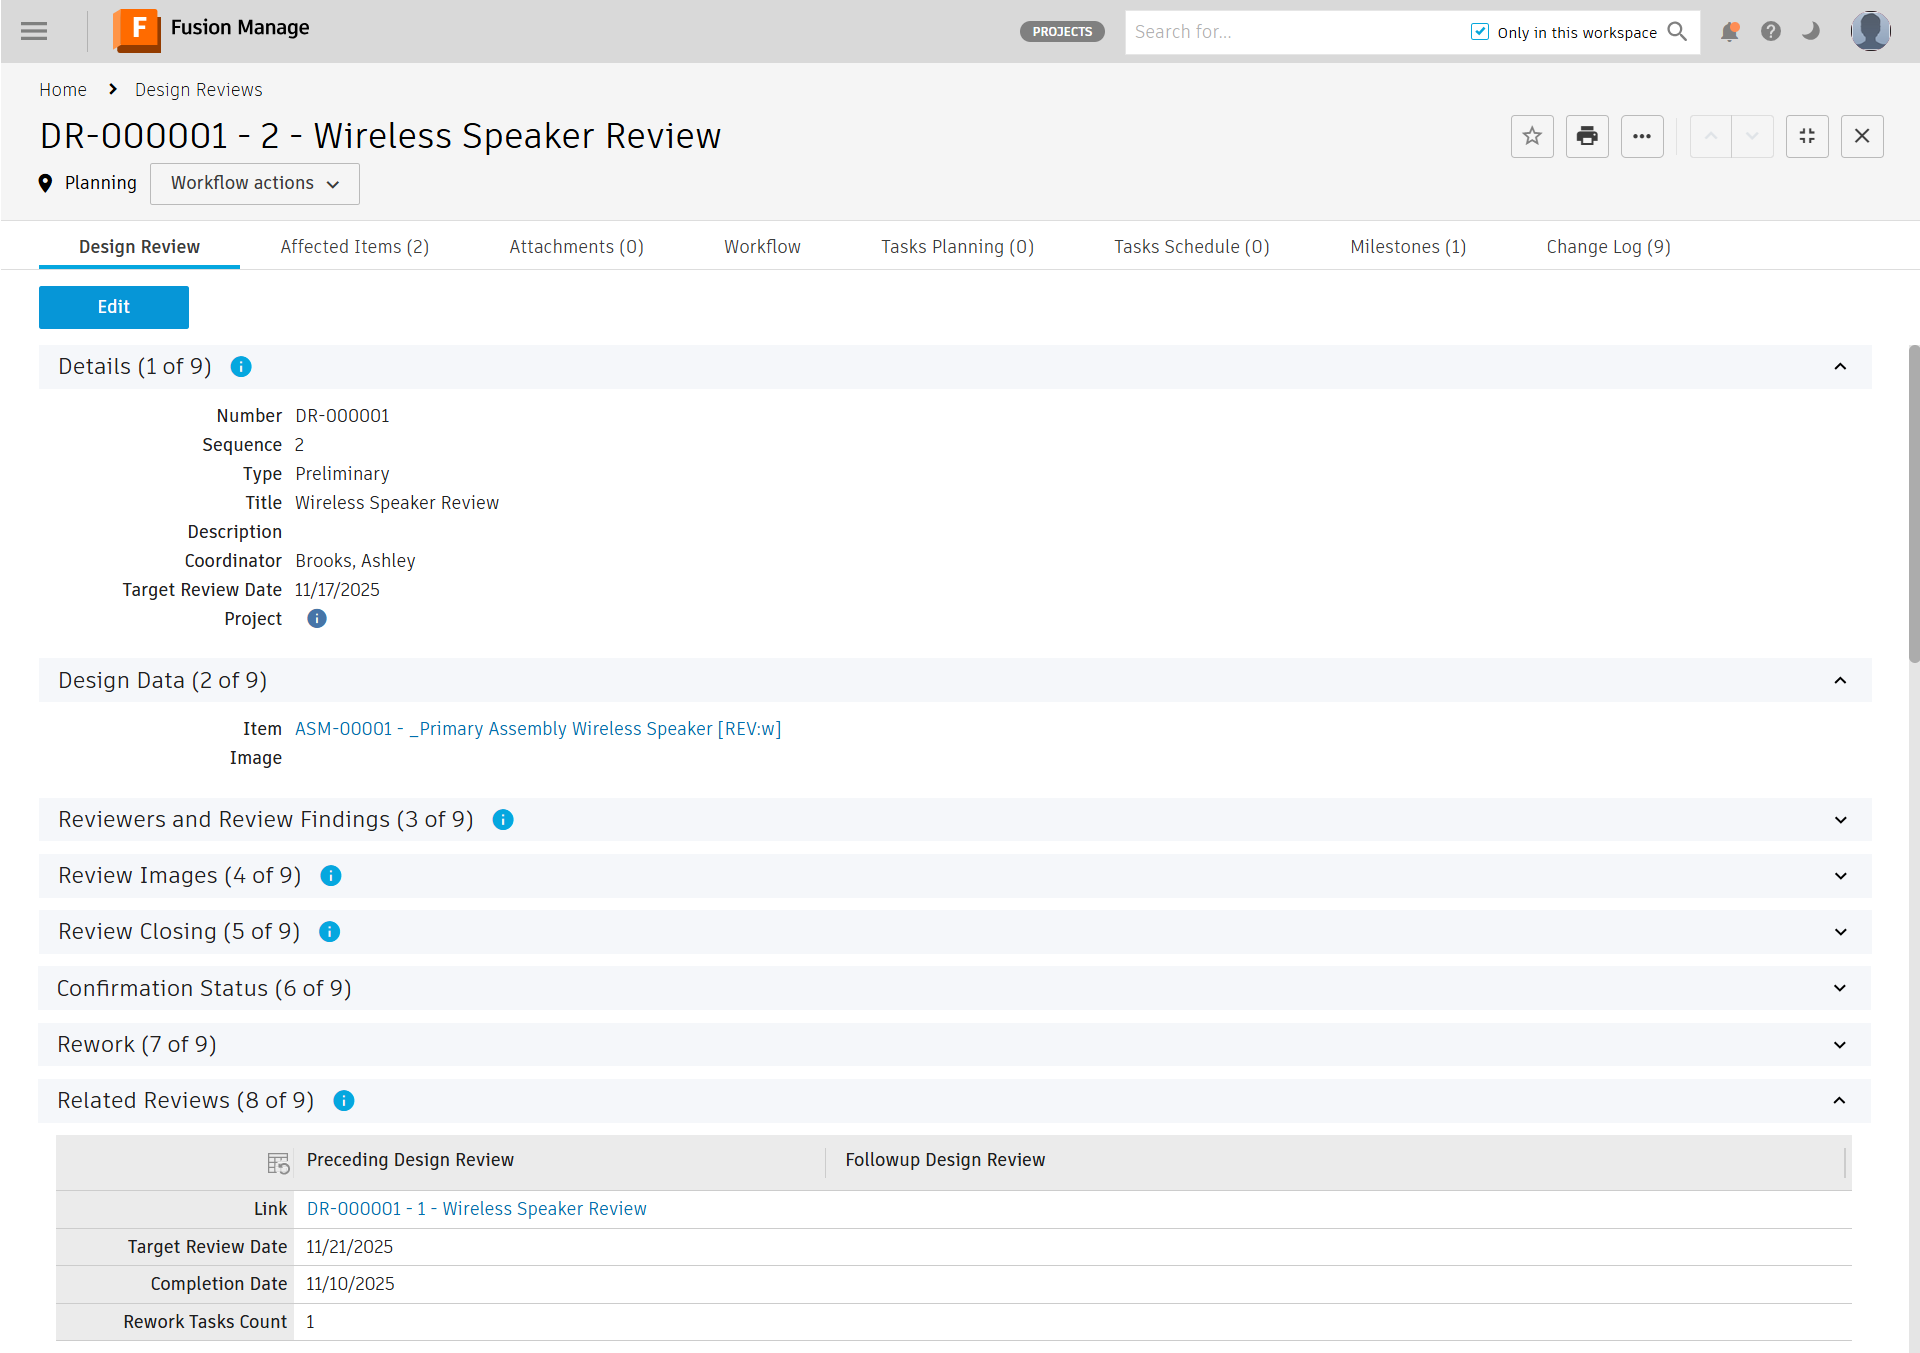Expand the Rework section

point(1840,1045)
